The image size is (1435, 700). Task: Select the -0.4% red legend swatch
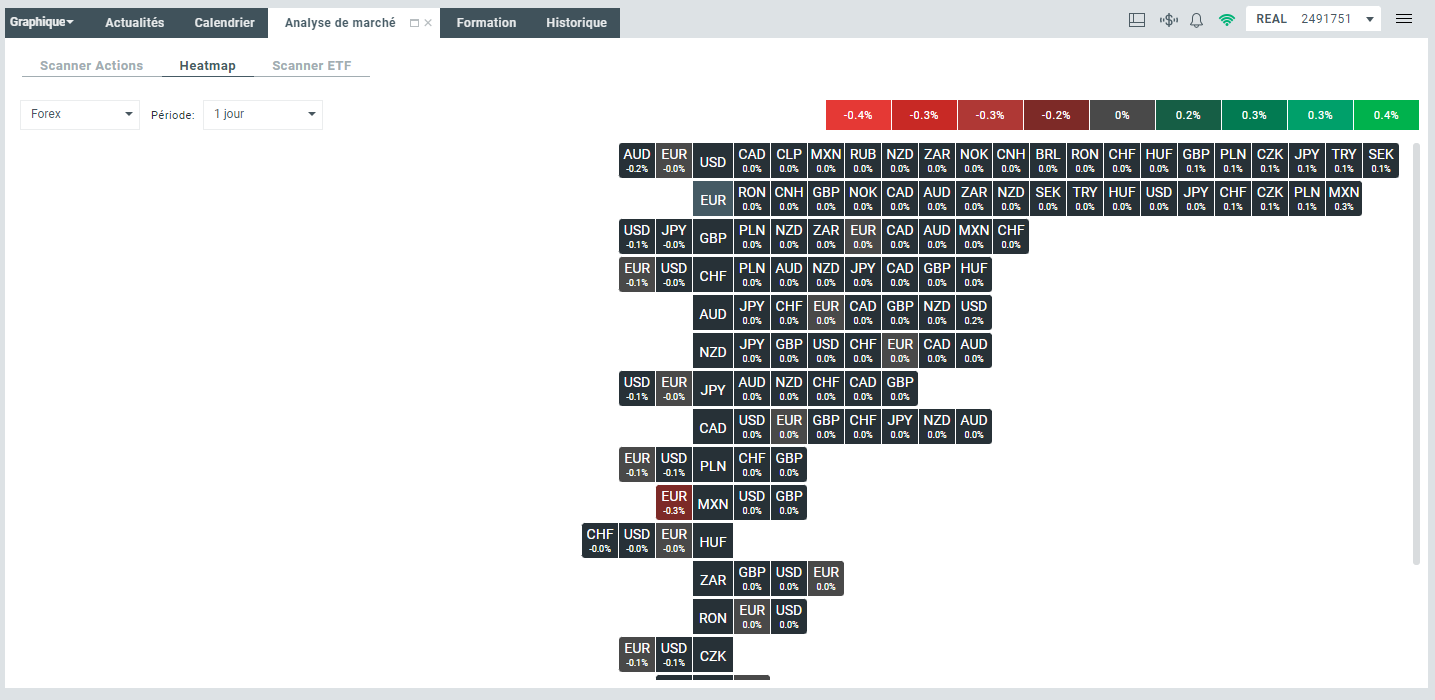point(856,114)
